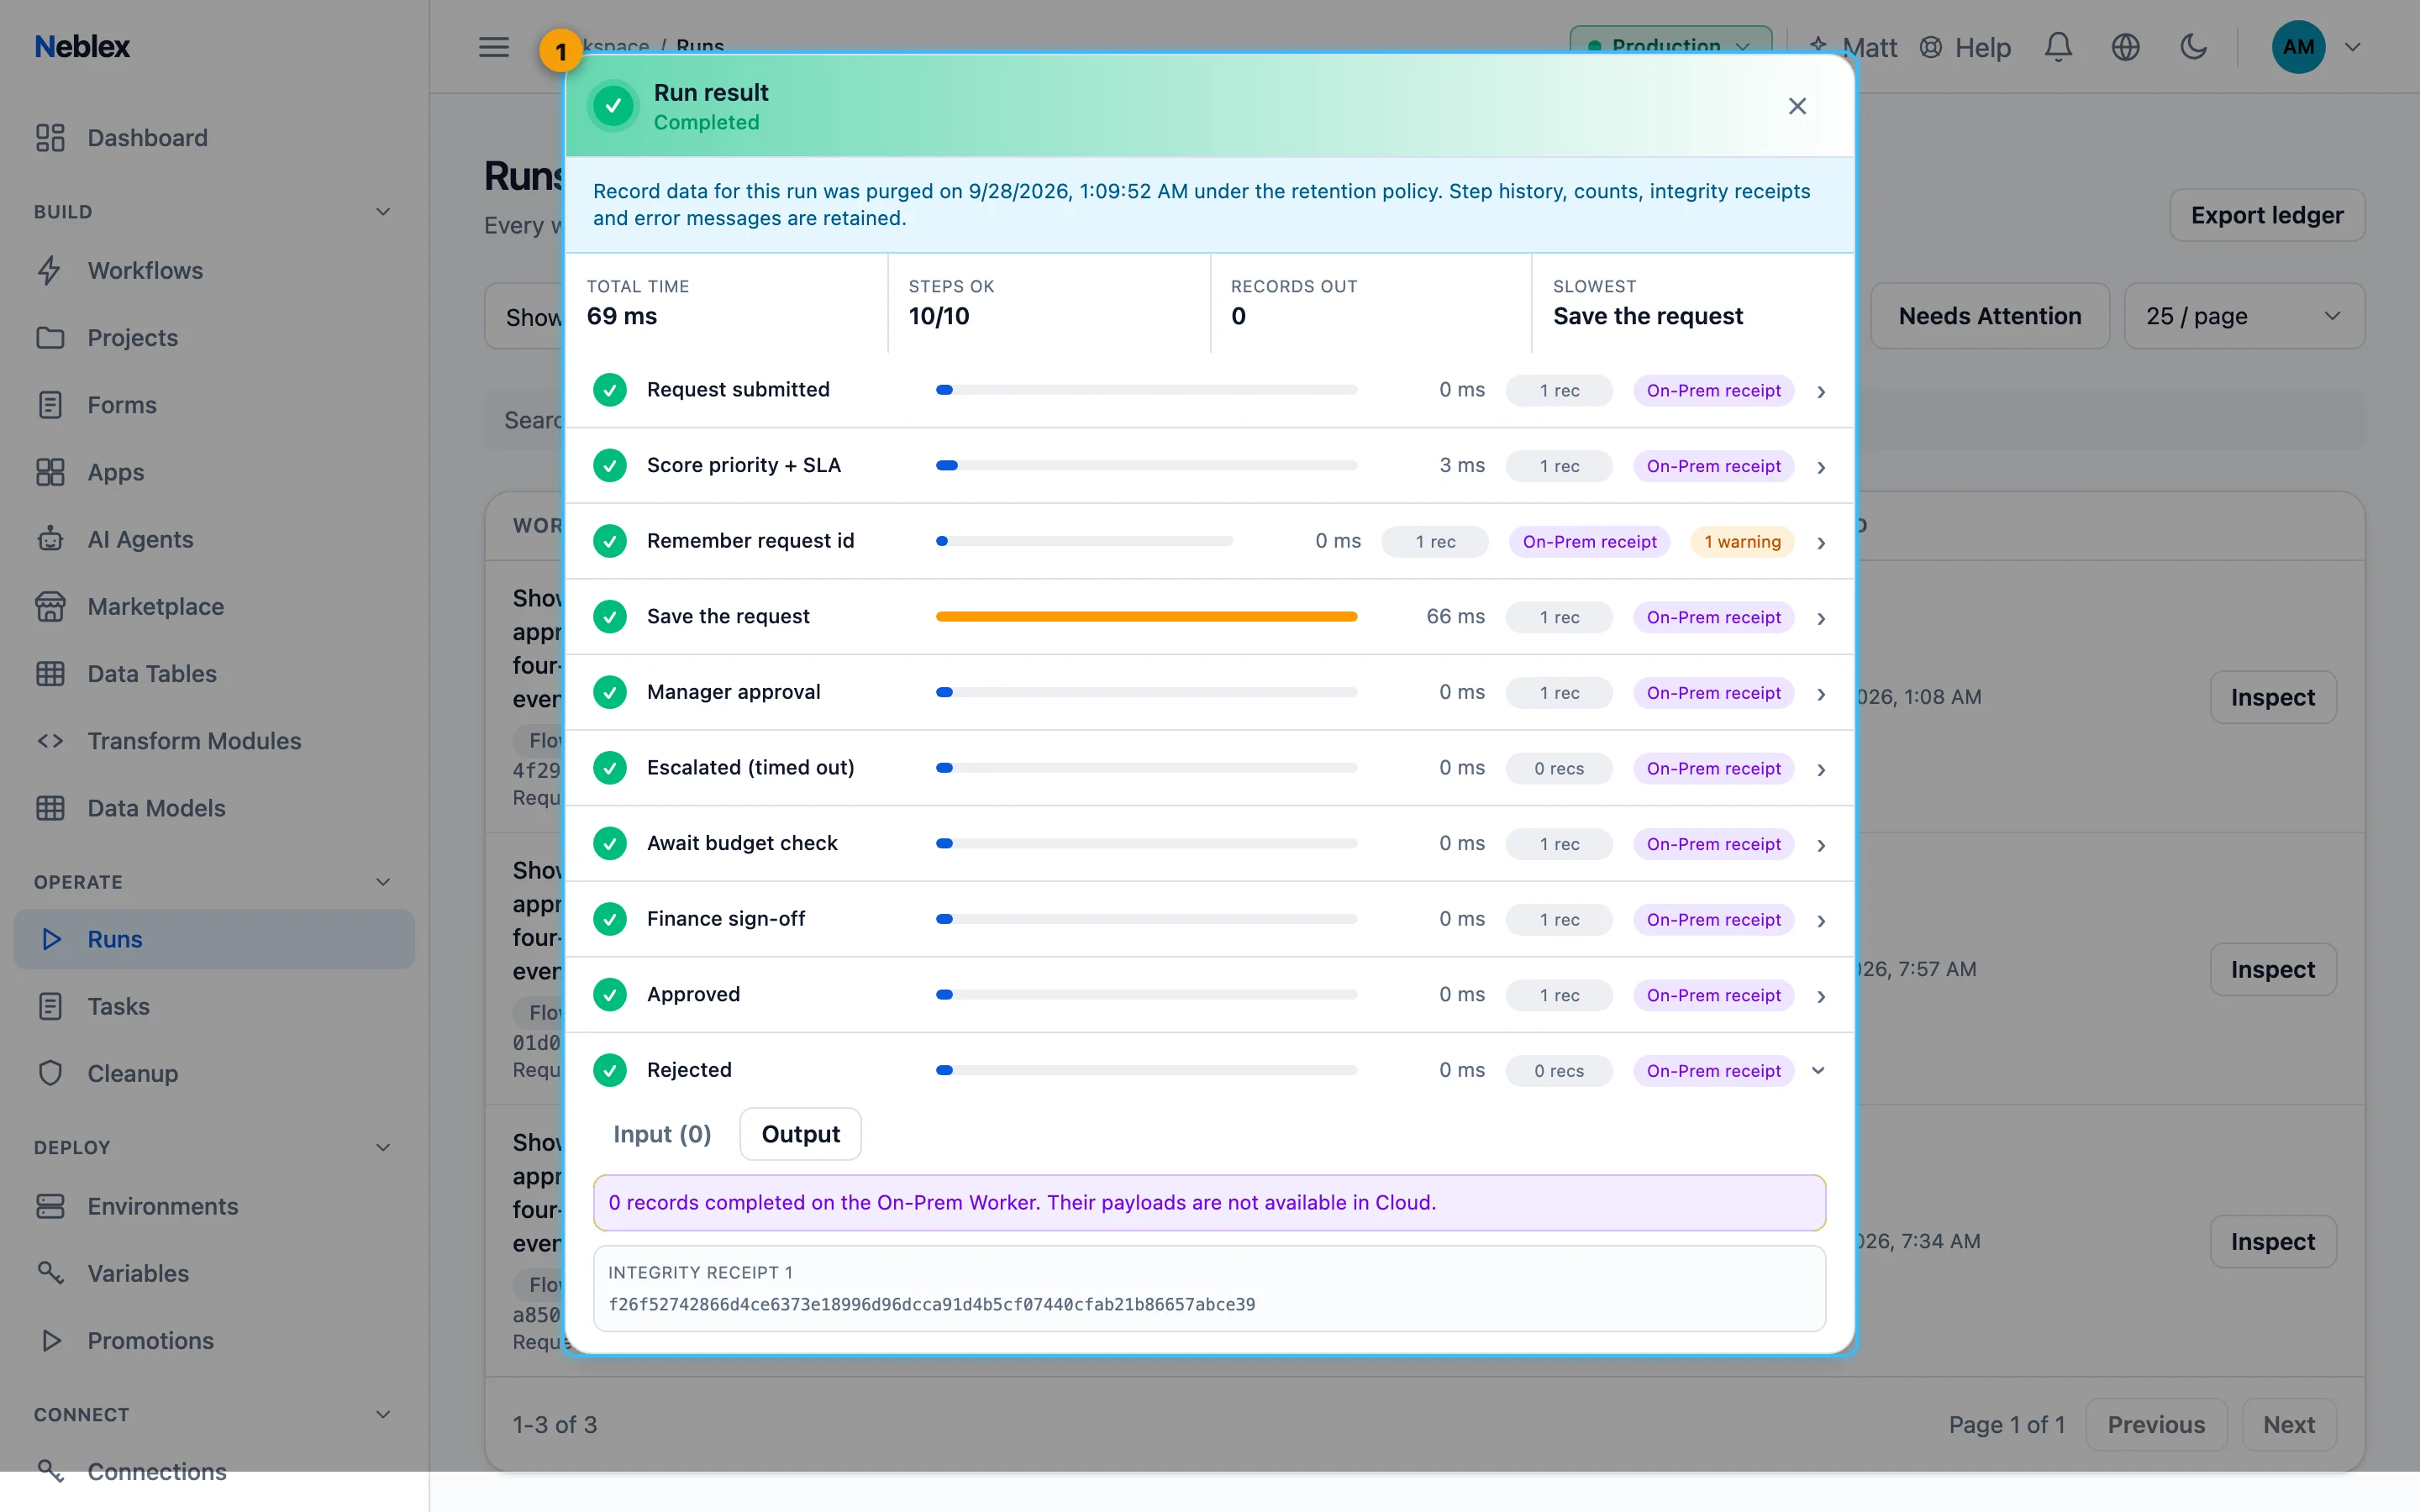Screen dimensions: 2420x1512
Task: Click the Manager approval duration bar
Action: [1146, 692]
